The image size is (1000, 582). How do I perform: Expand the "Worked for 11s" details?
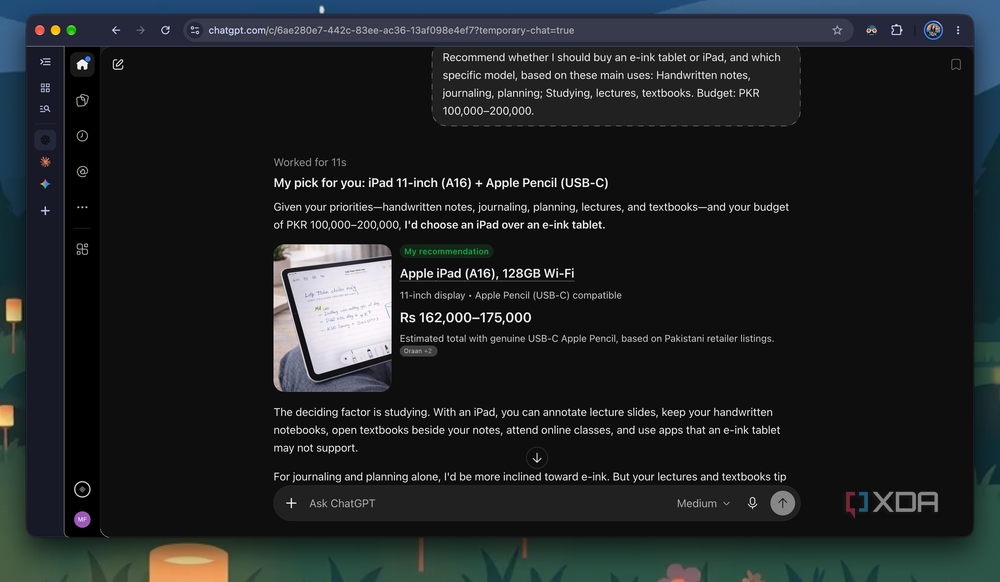coord(310,163)
